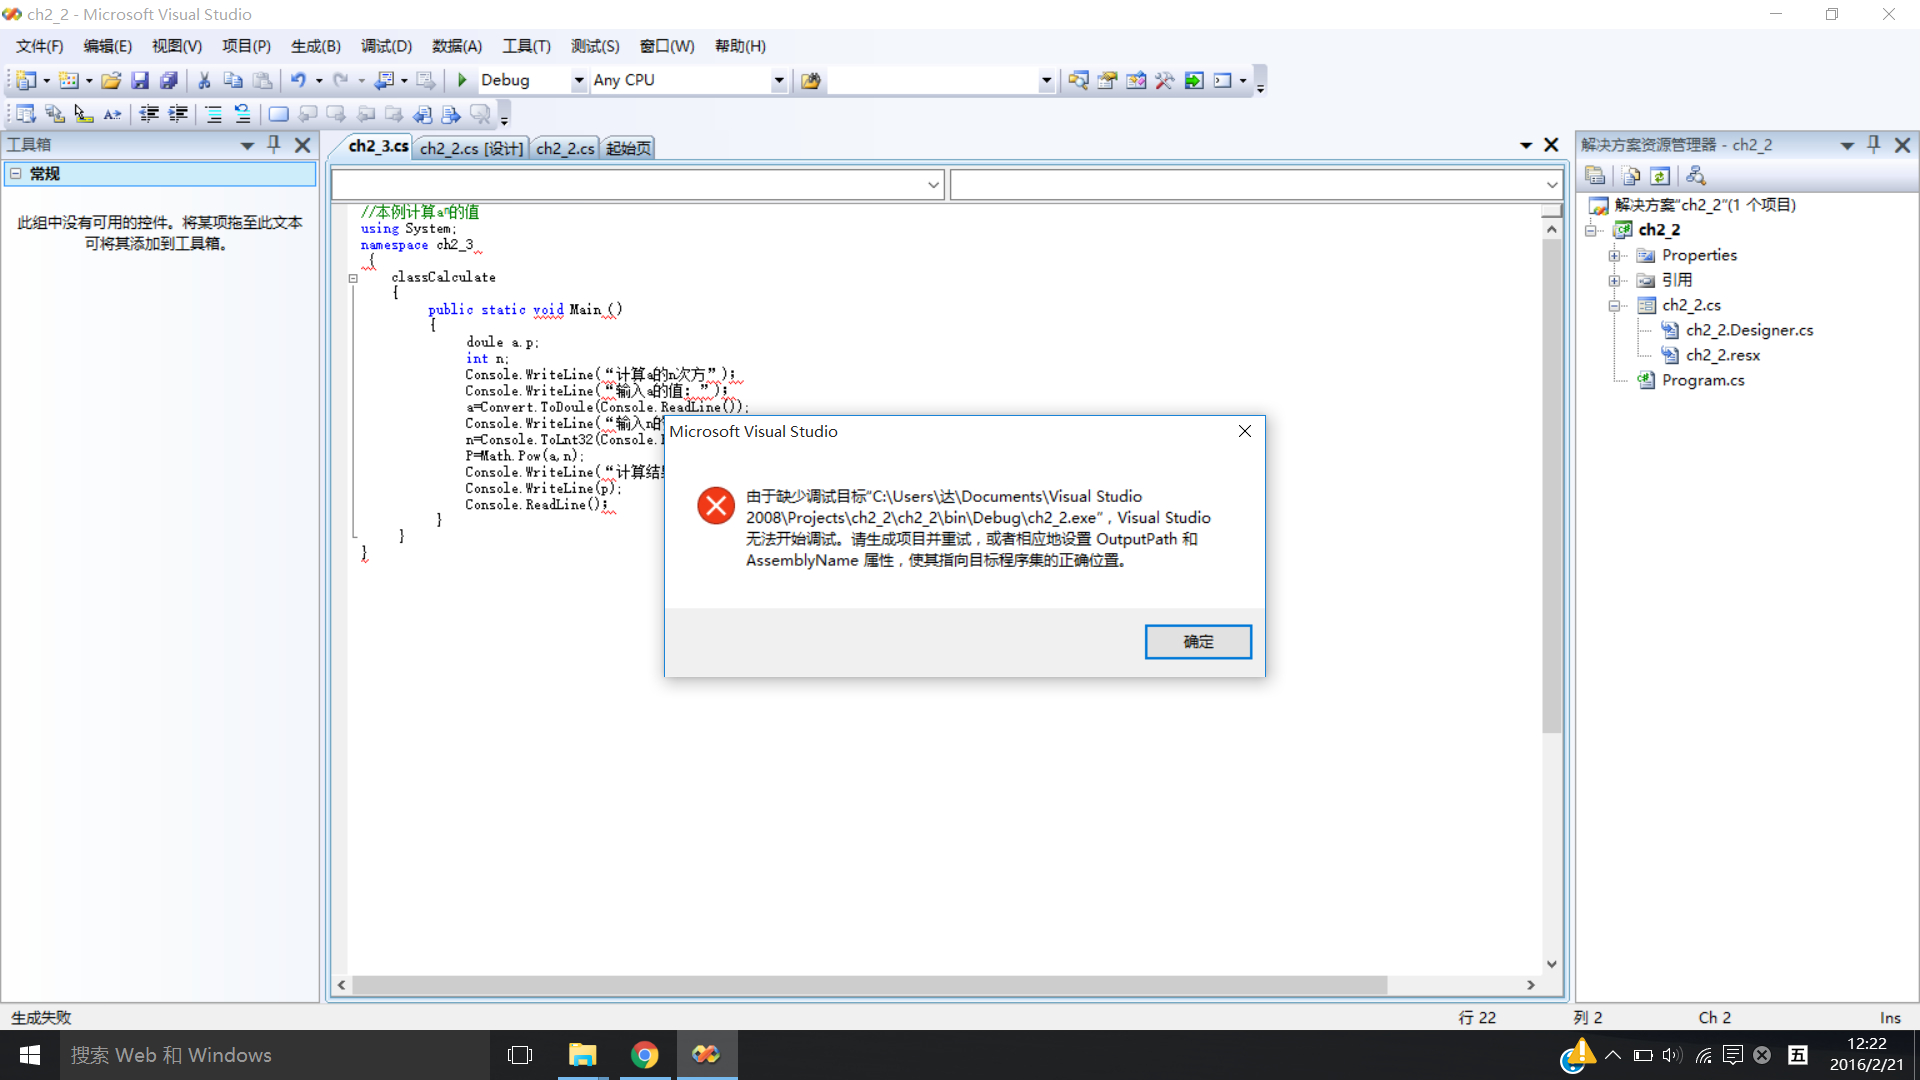The width and height of the screenshot is (1920, 1080).
Task: Toggle pin on Solution Explorer panel
Action: [1874, 145]
